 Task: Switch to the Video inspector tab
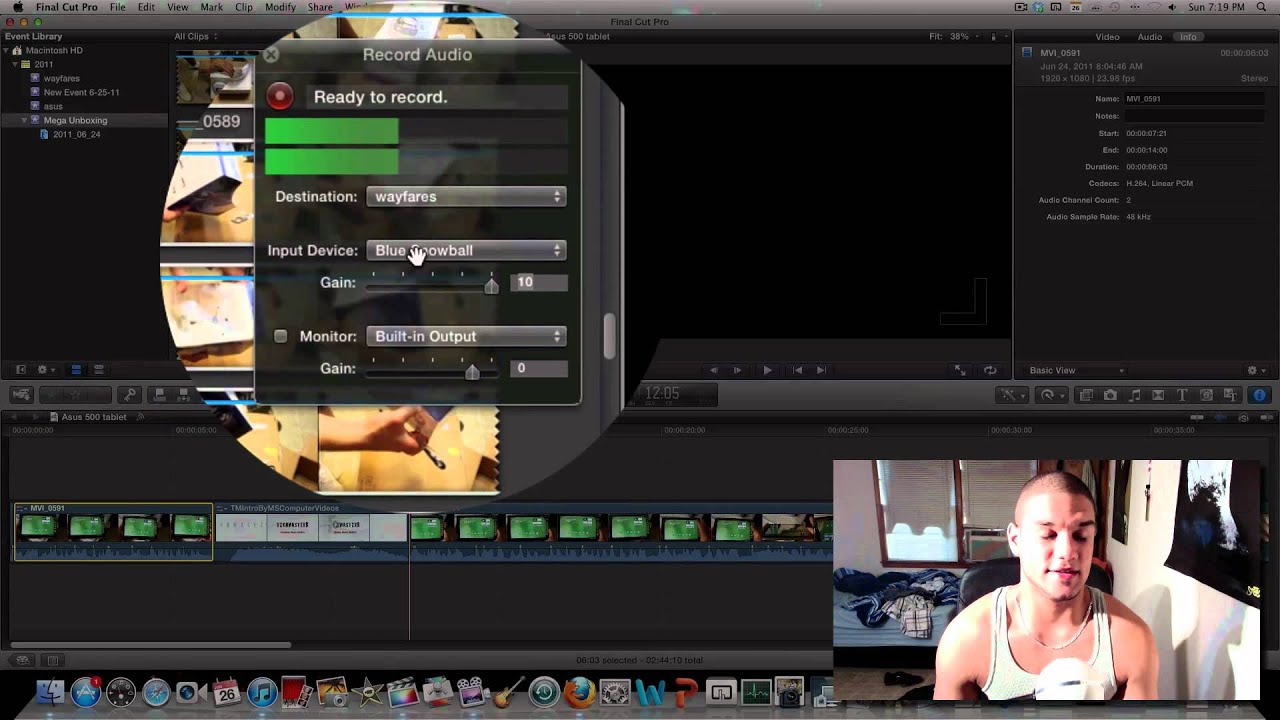[1108, 37]
